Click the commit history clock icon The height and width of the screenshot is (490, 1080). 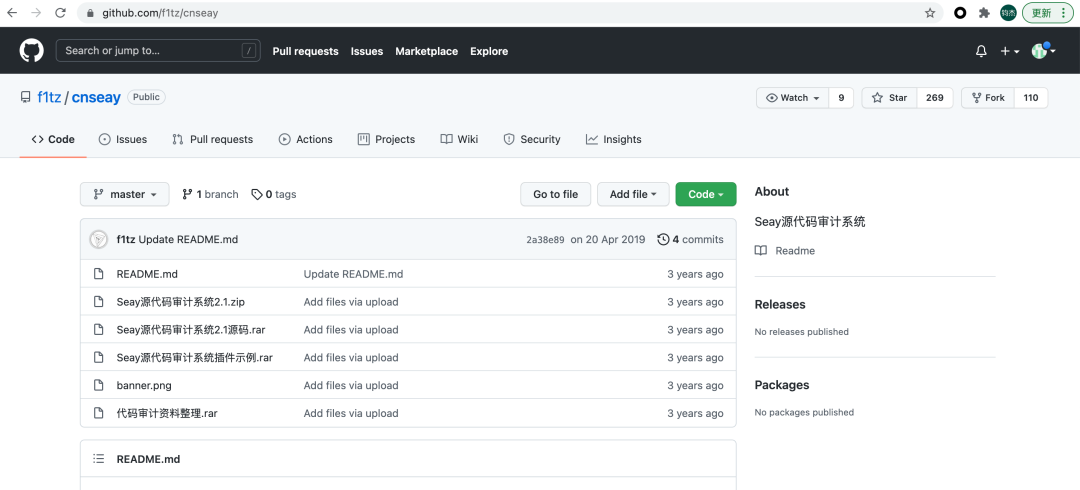(x=663, y=239)
